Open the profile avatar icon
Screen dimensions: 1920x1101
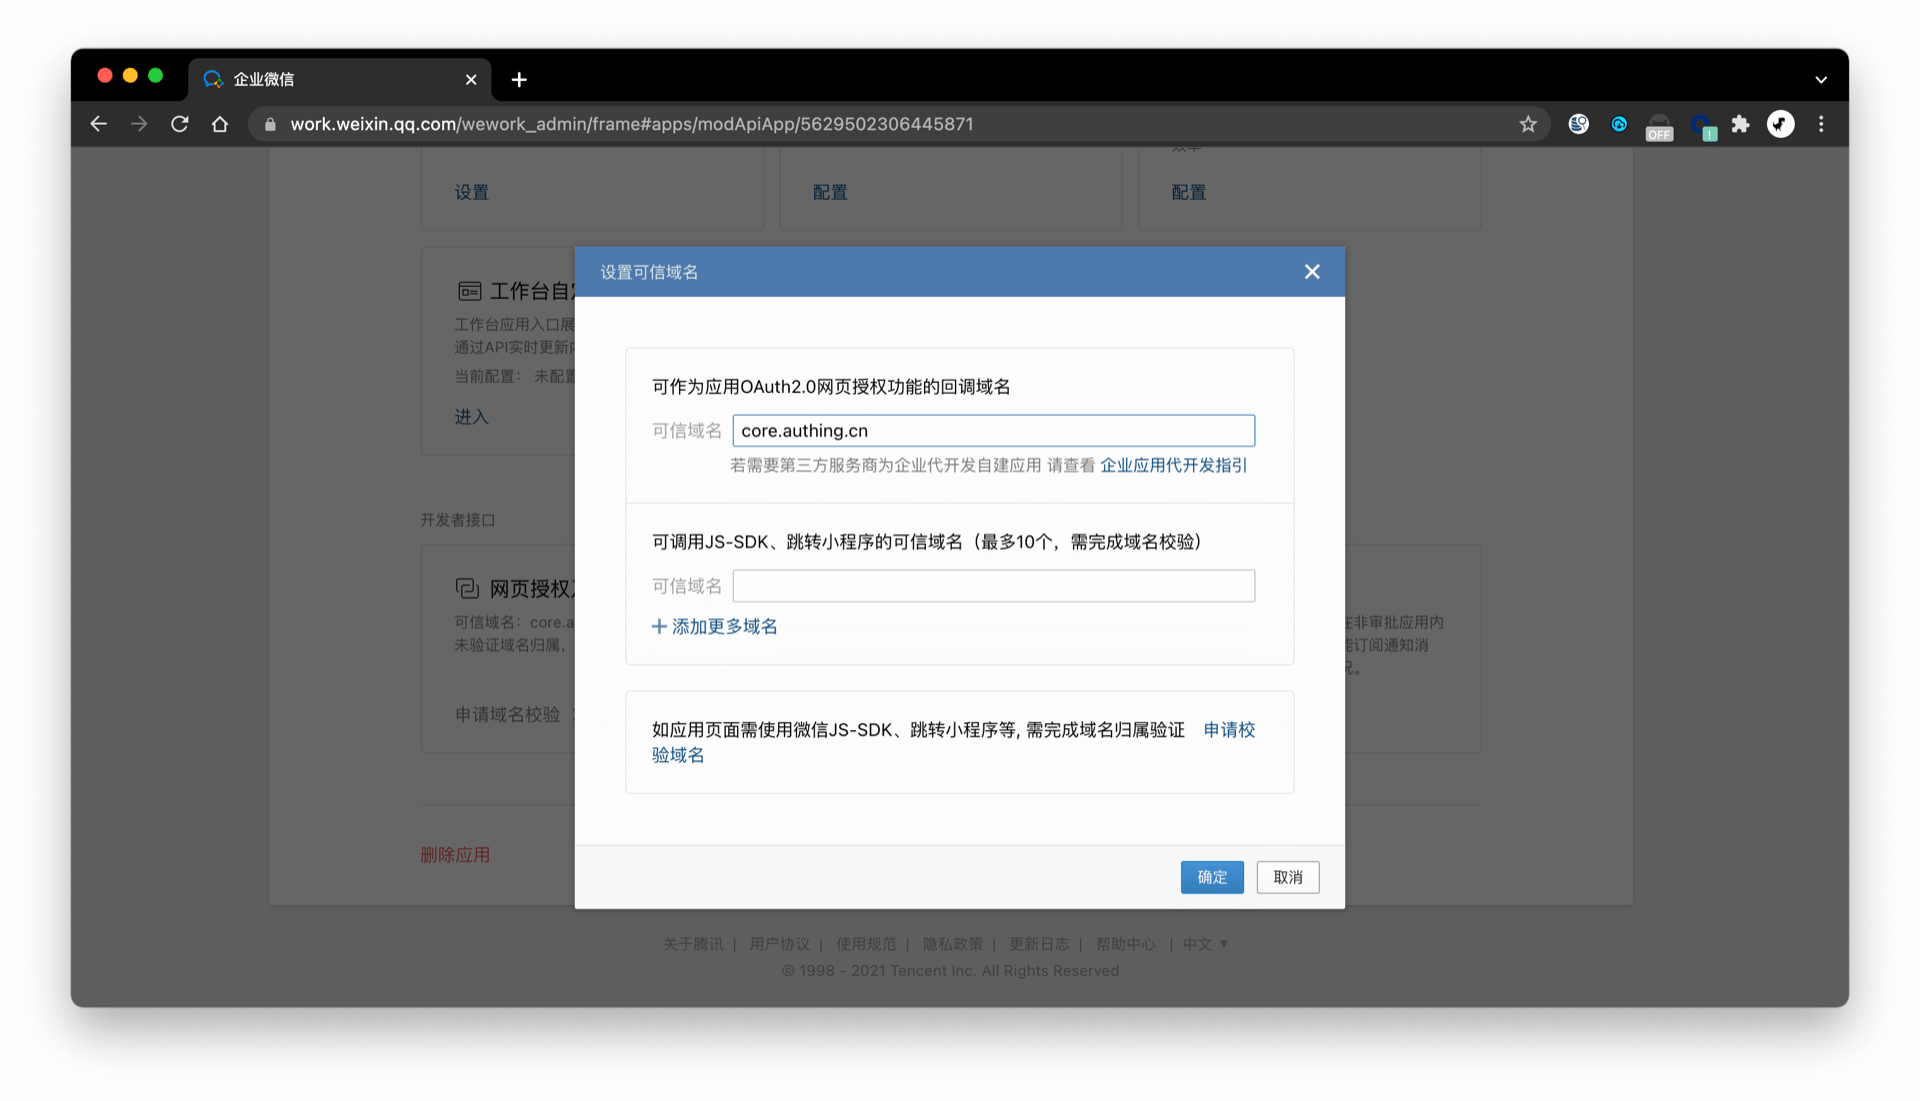[x=1780, y=124]
